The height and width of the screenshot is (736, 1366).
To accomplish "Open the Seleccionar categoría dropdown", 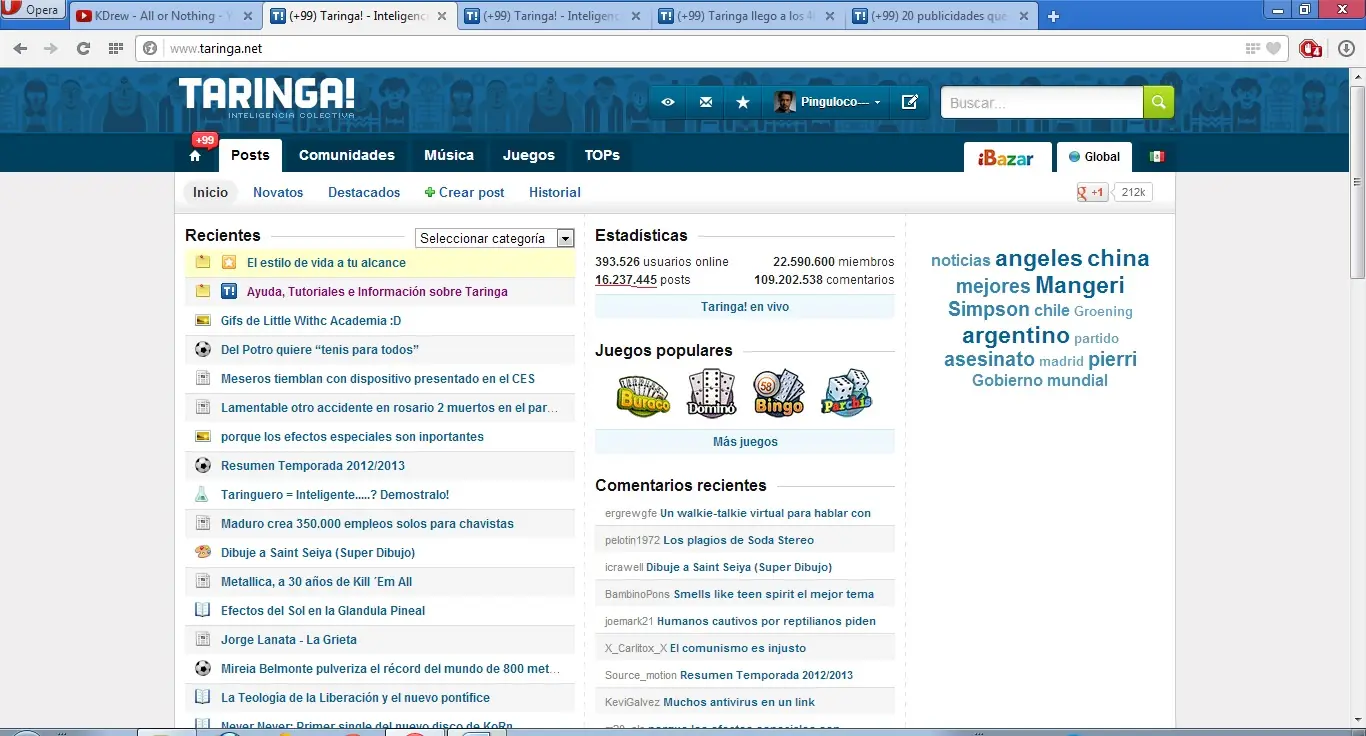I will pyautogui.click(x=565, y=238).
